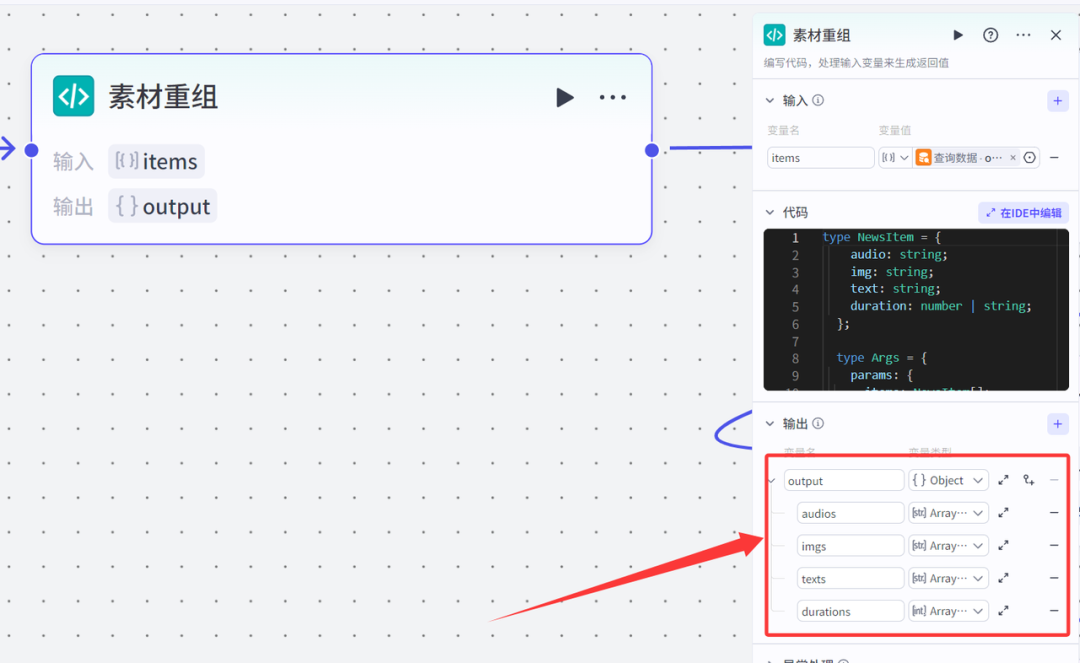The height and width of the screenshot is (663, 1080).
Task: Click the 素材重组 title on canvas card
Action: [x=163, y=96]
